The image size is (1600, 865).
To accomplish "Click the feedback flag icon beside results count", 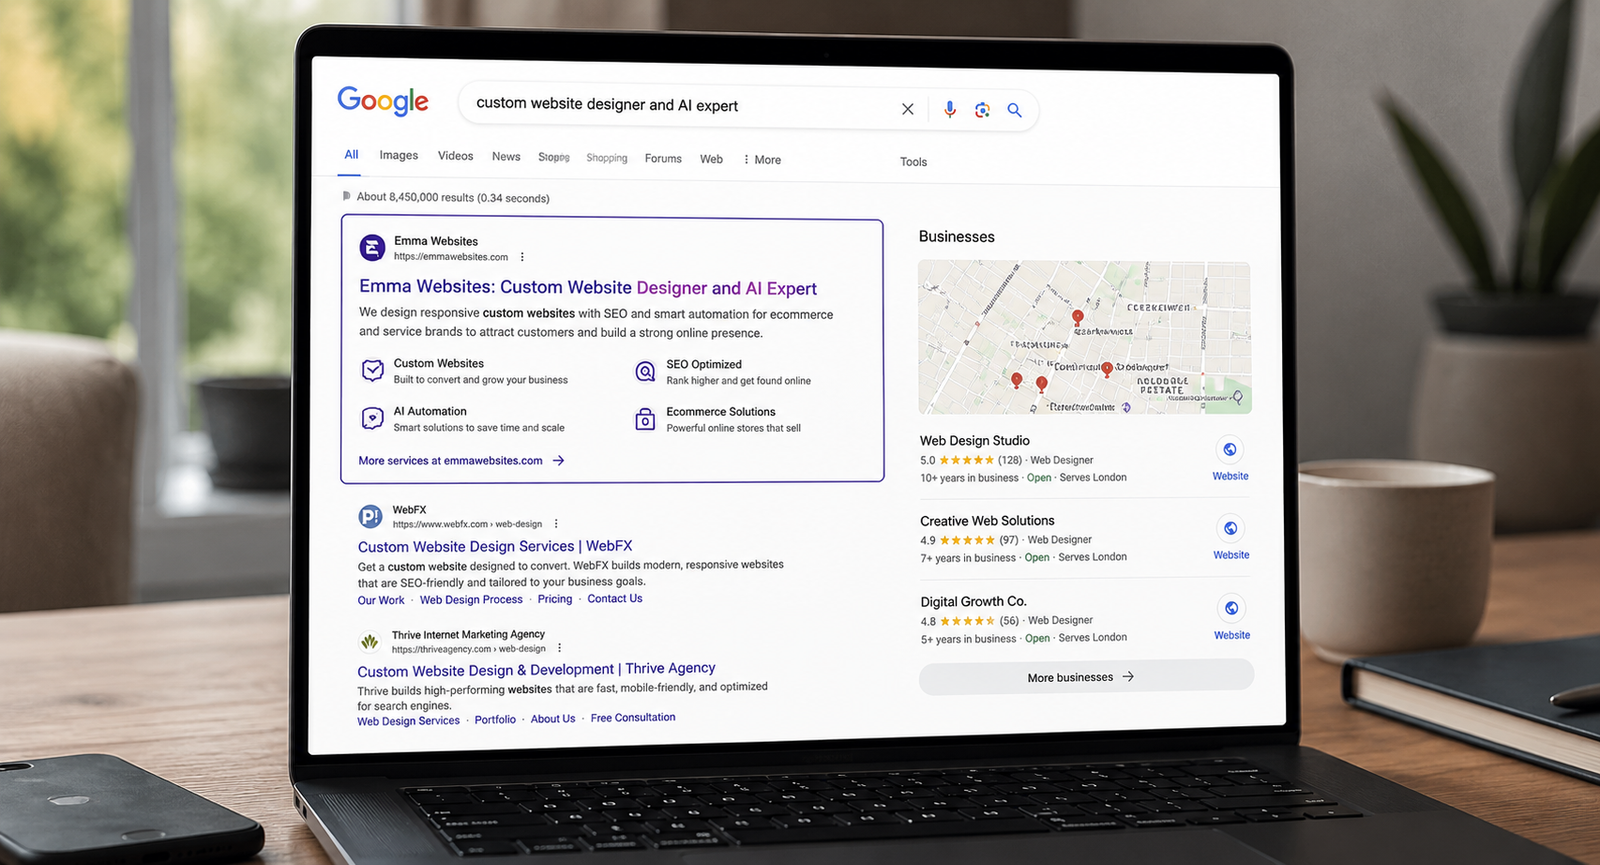I will (346, 196).
